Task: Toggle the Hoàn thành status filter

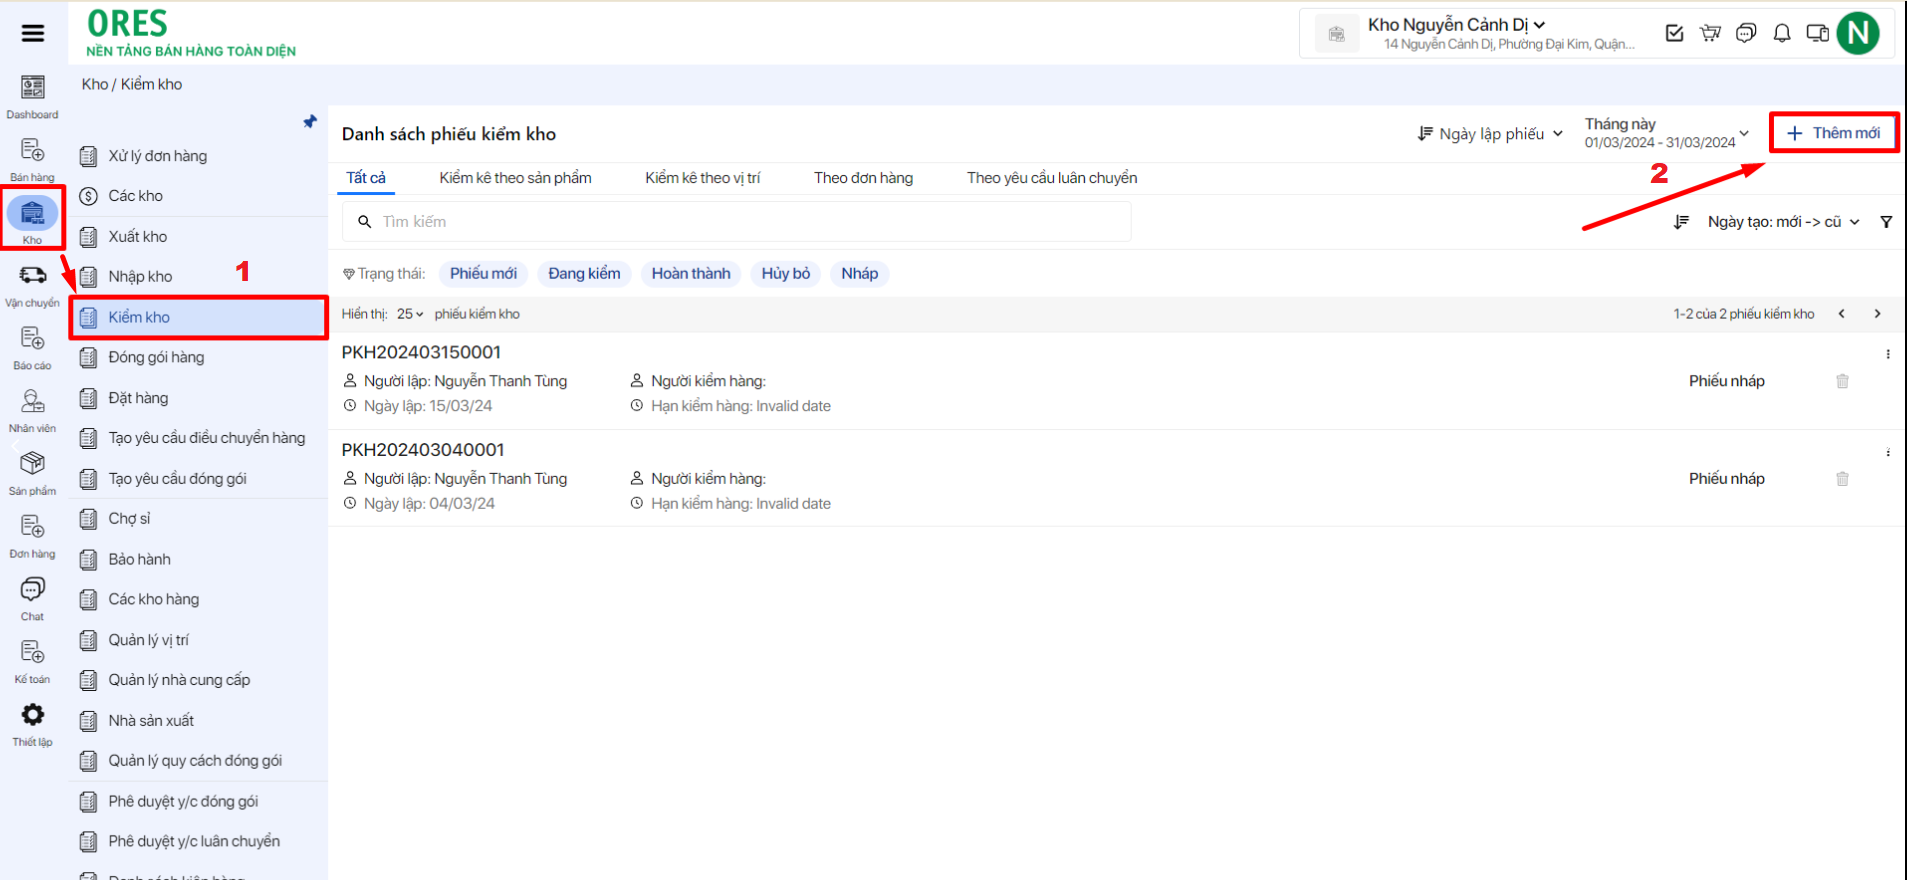Action: click(691, 274)
